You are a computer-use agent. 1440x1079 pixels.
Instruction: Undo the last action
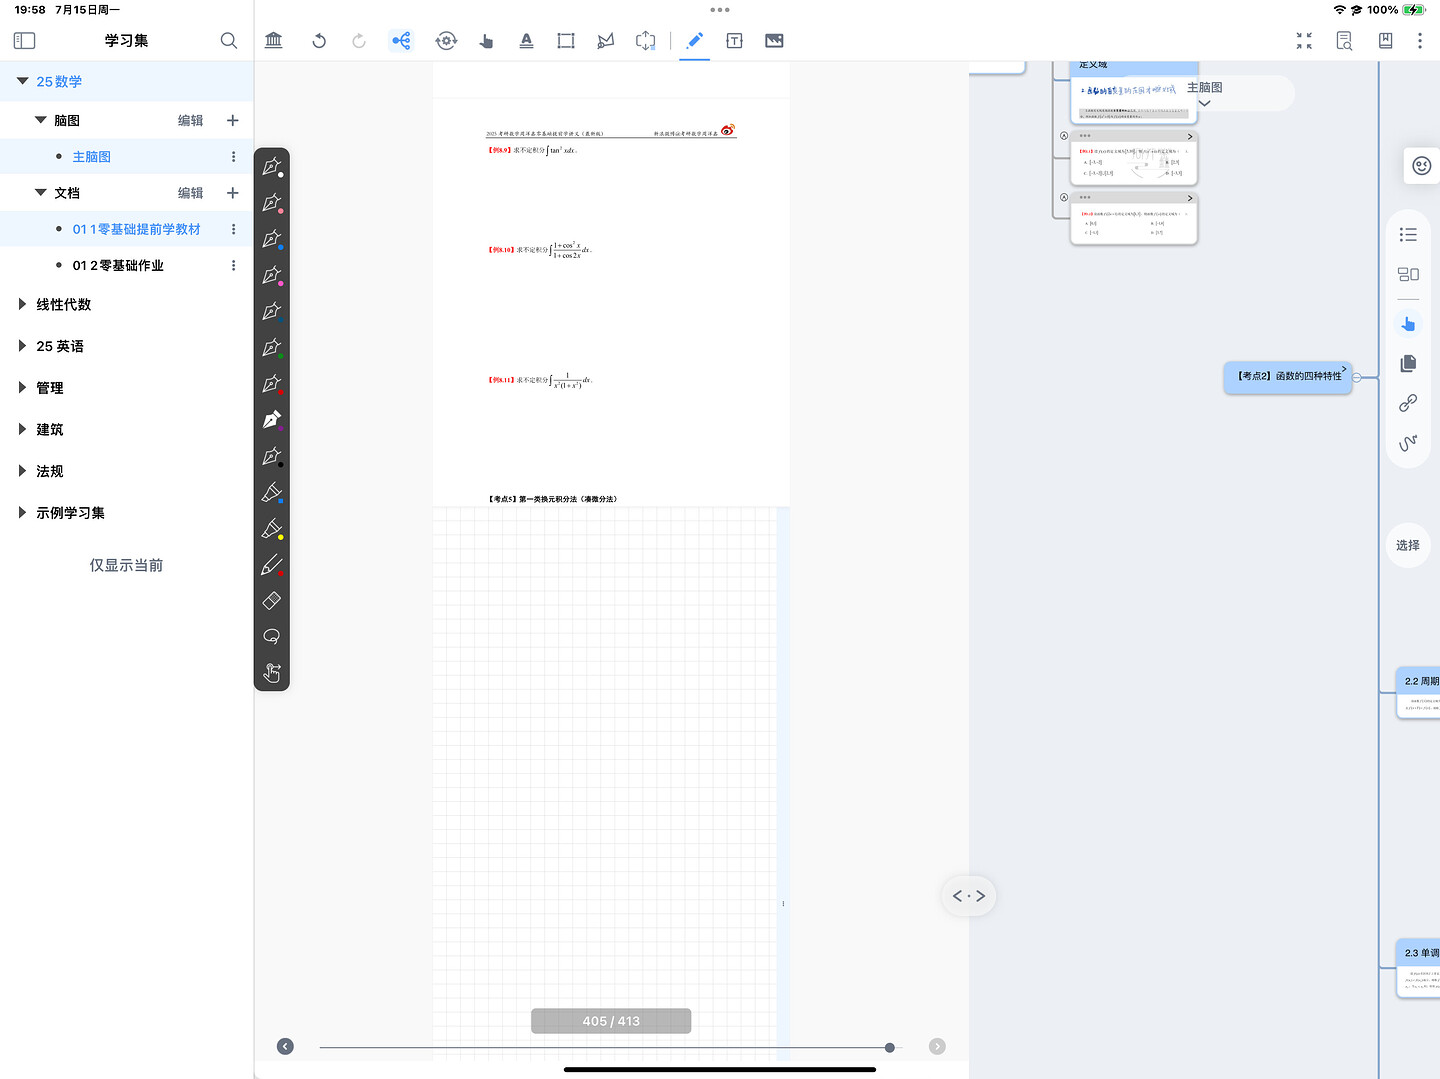[x=319, y=40]
